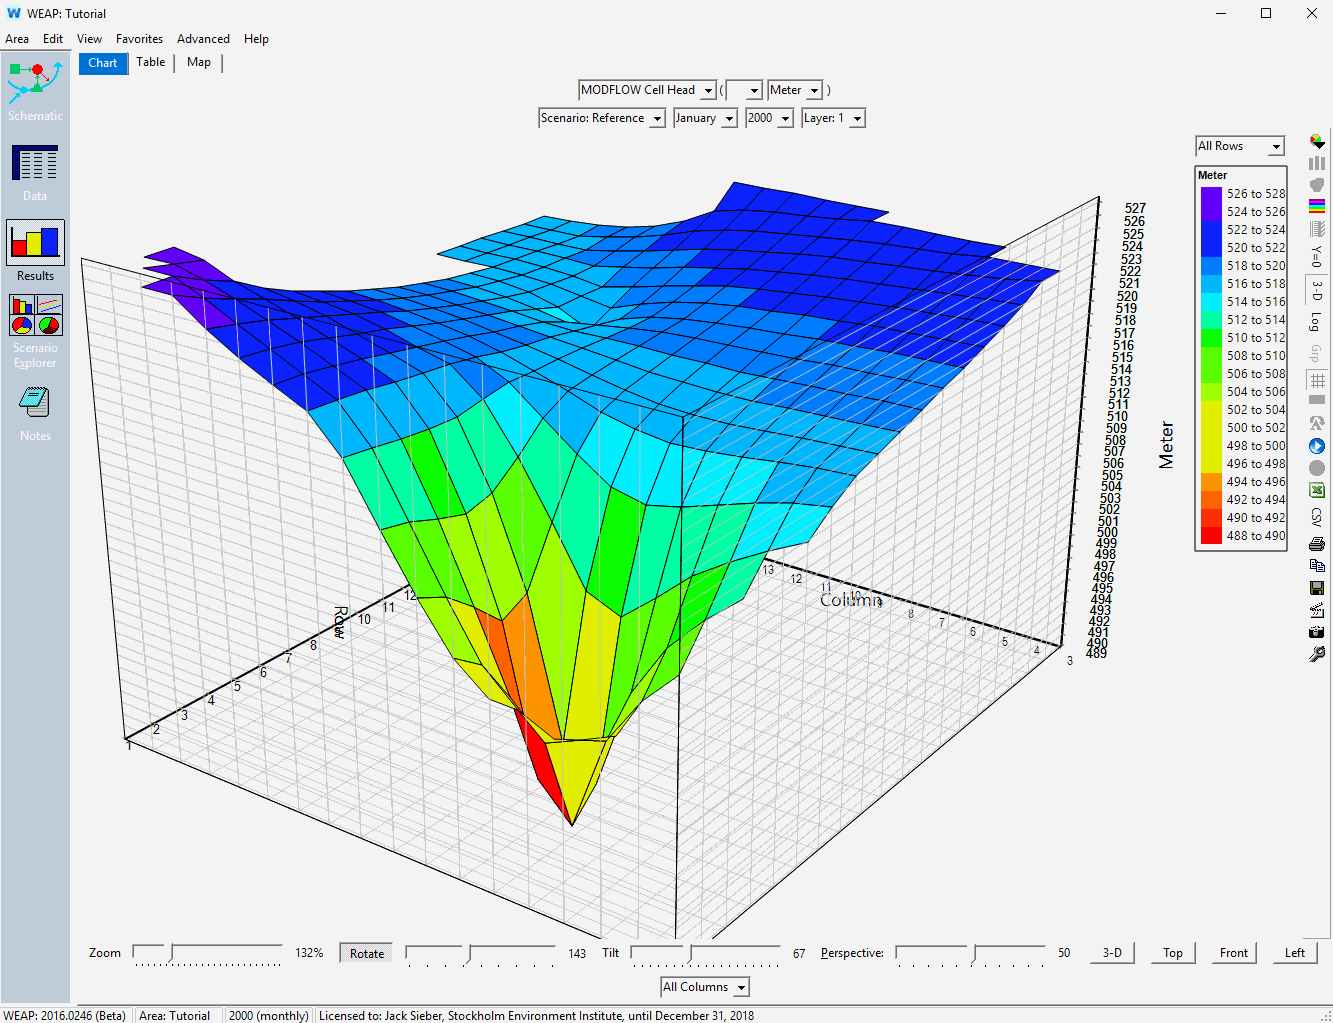Click the 526 to 528 legend swatch
The height and width of the screenshot is (1023, 1333).
1211,194
